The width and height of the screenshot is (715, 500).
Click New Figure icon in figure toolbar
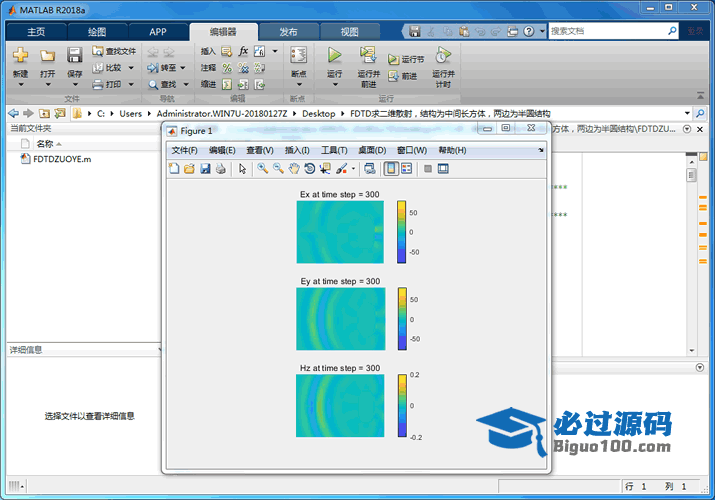174,169
